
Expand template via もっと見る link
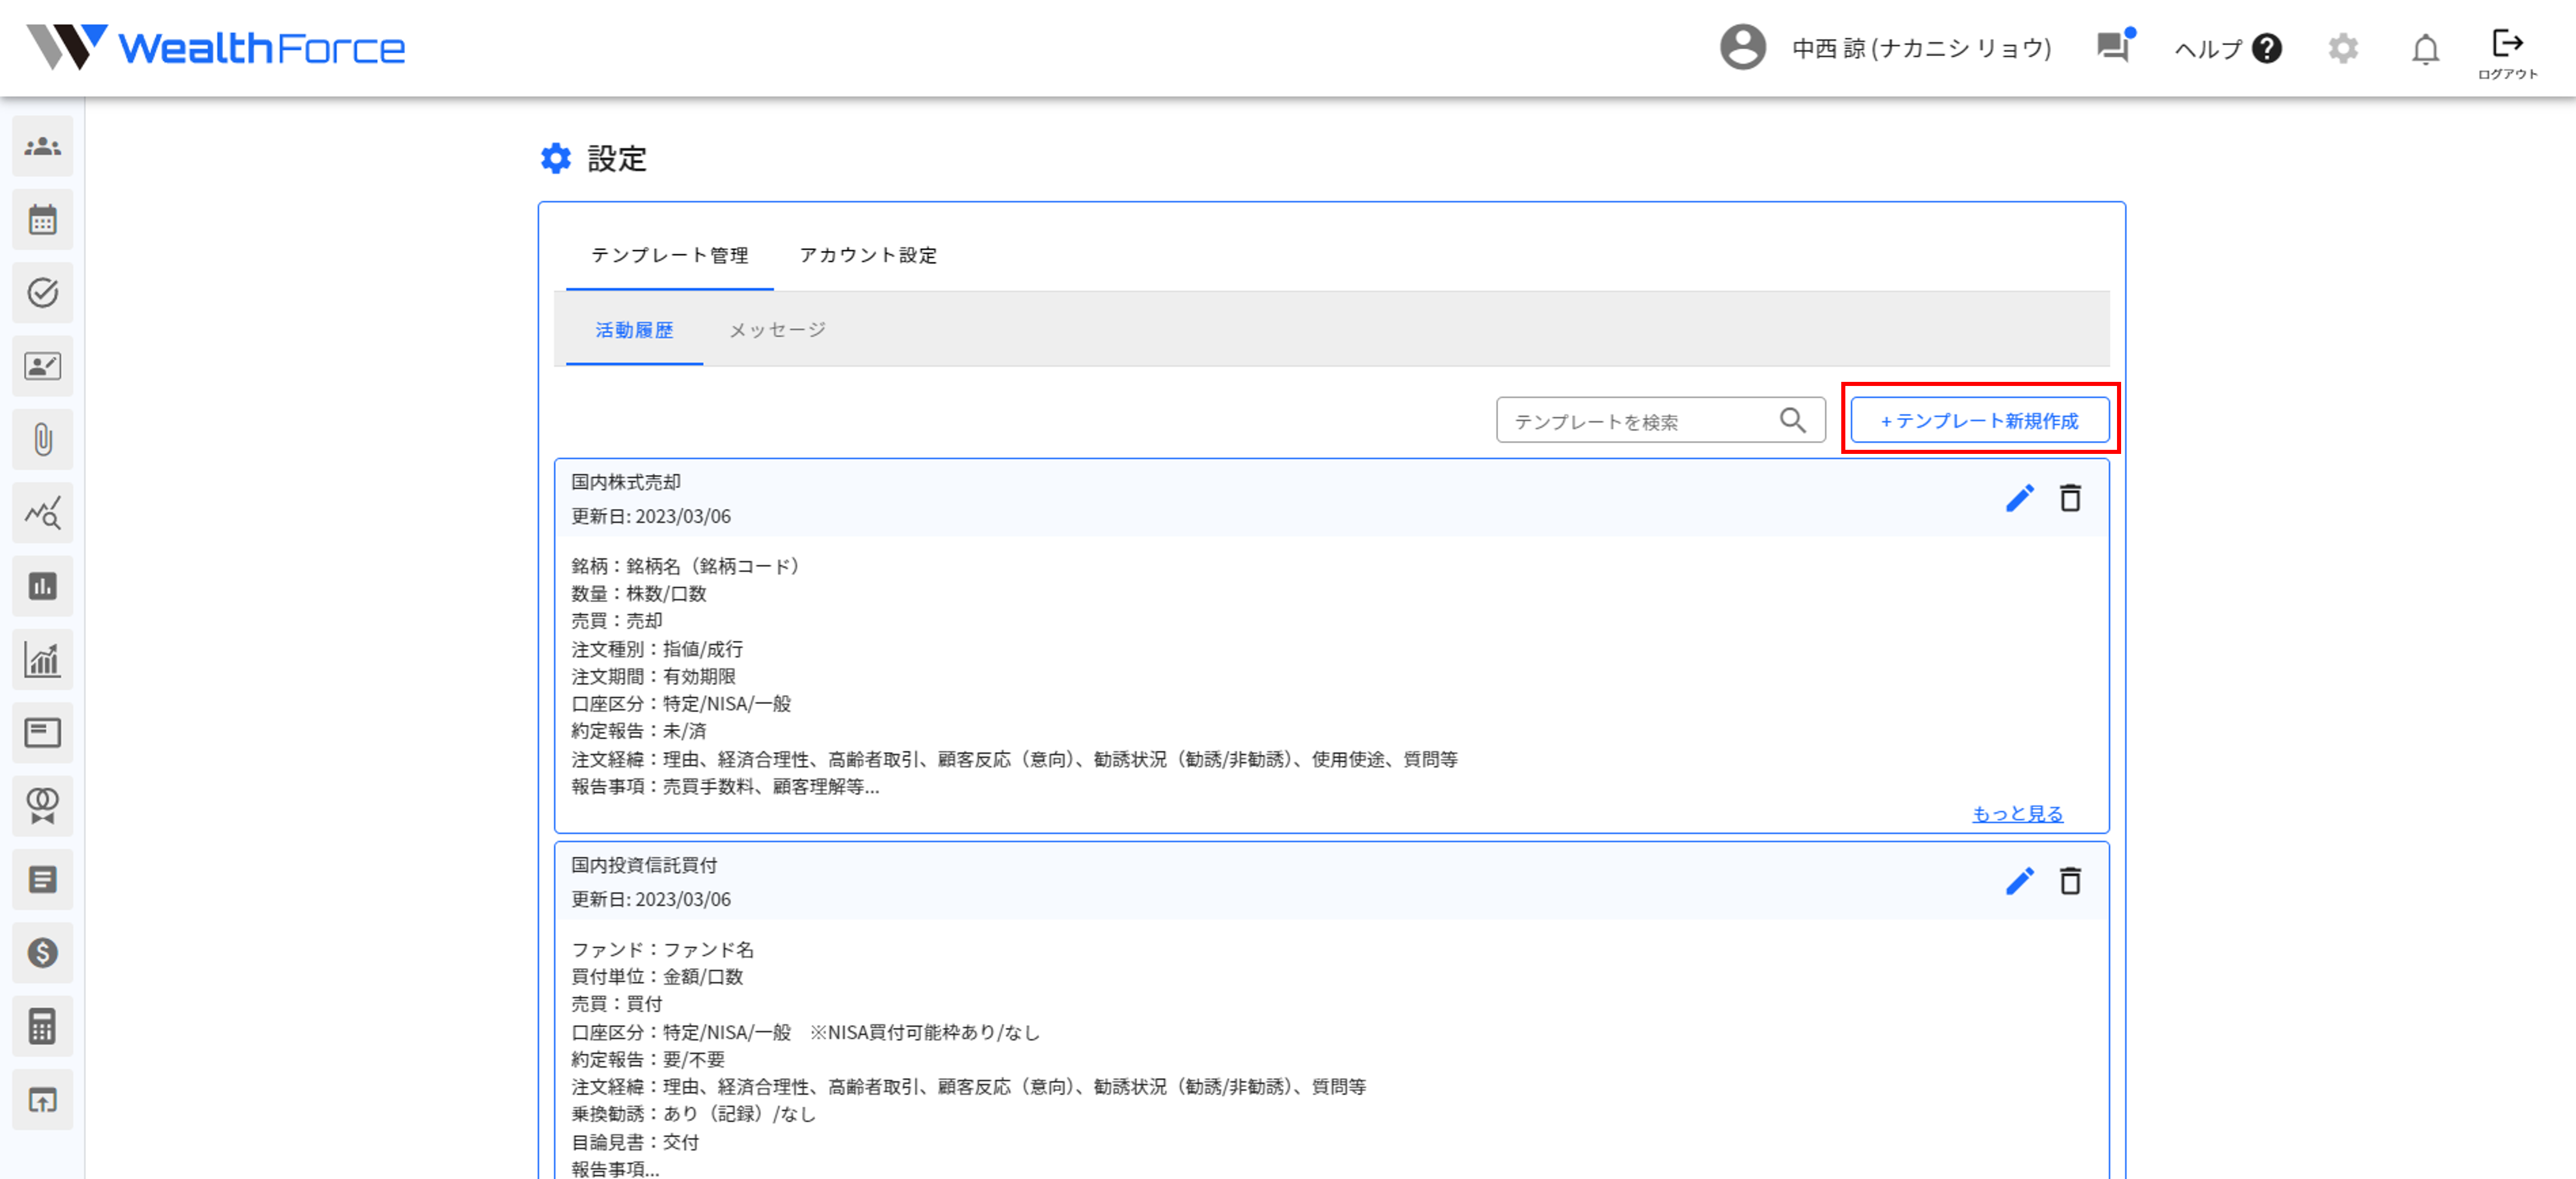coord(2017,813)
